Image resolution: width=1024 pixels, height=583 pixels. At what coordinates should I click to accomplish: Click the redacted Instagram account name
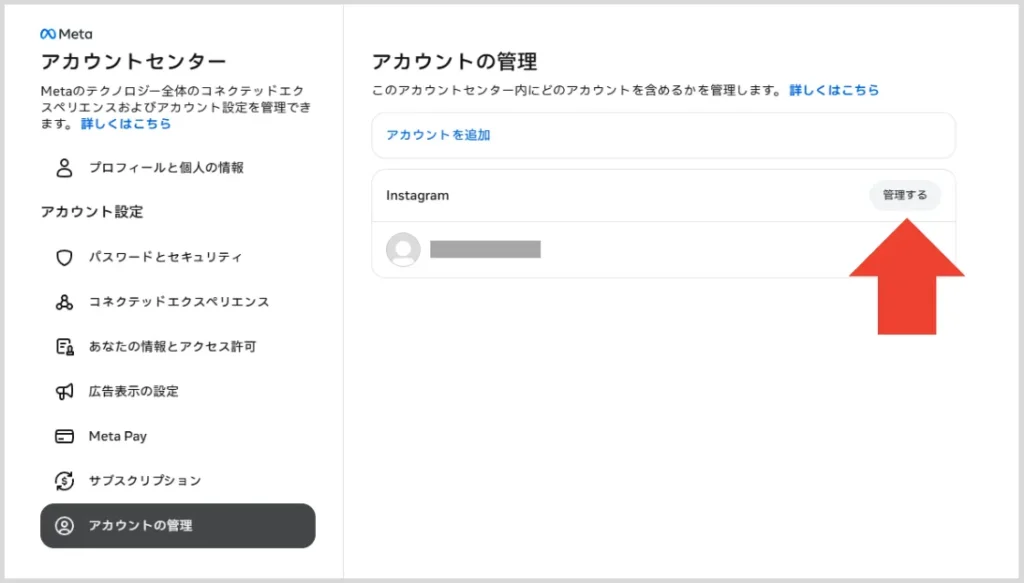point(485,249)
